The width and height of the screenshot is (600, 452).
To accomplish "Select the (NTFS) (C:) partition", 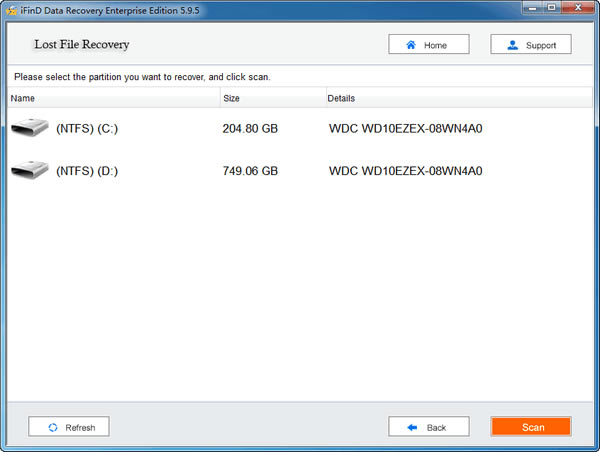I will pyautogui.click(x=87, y=129).
